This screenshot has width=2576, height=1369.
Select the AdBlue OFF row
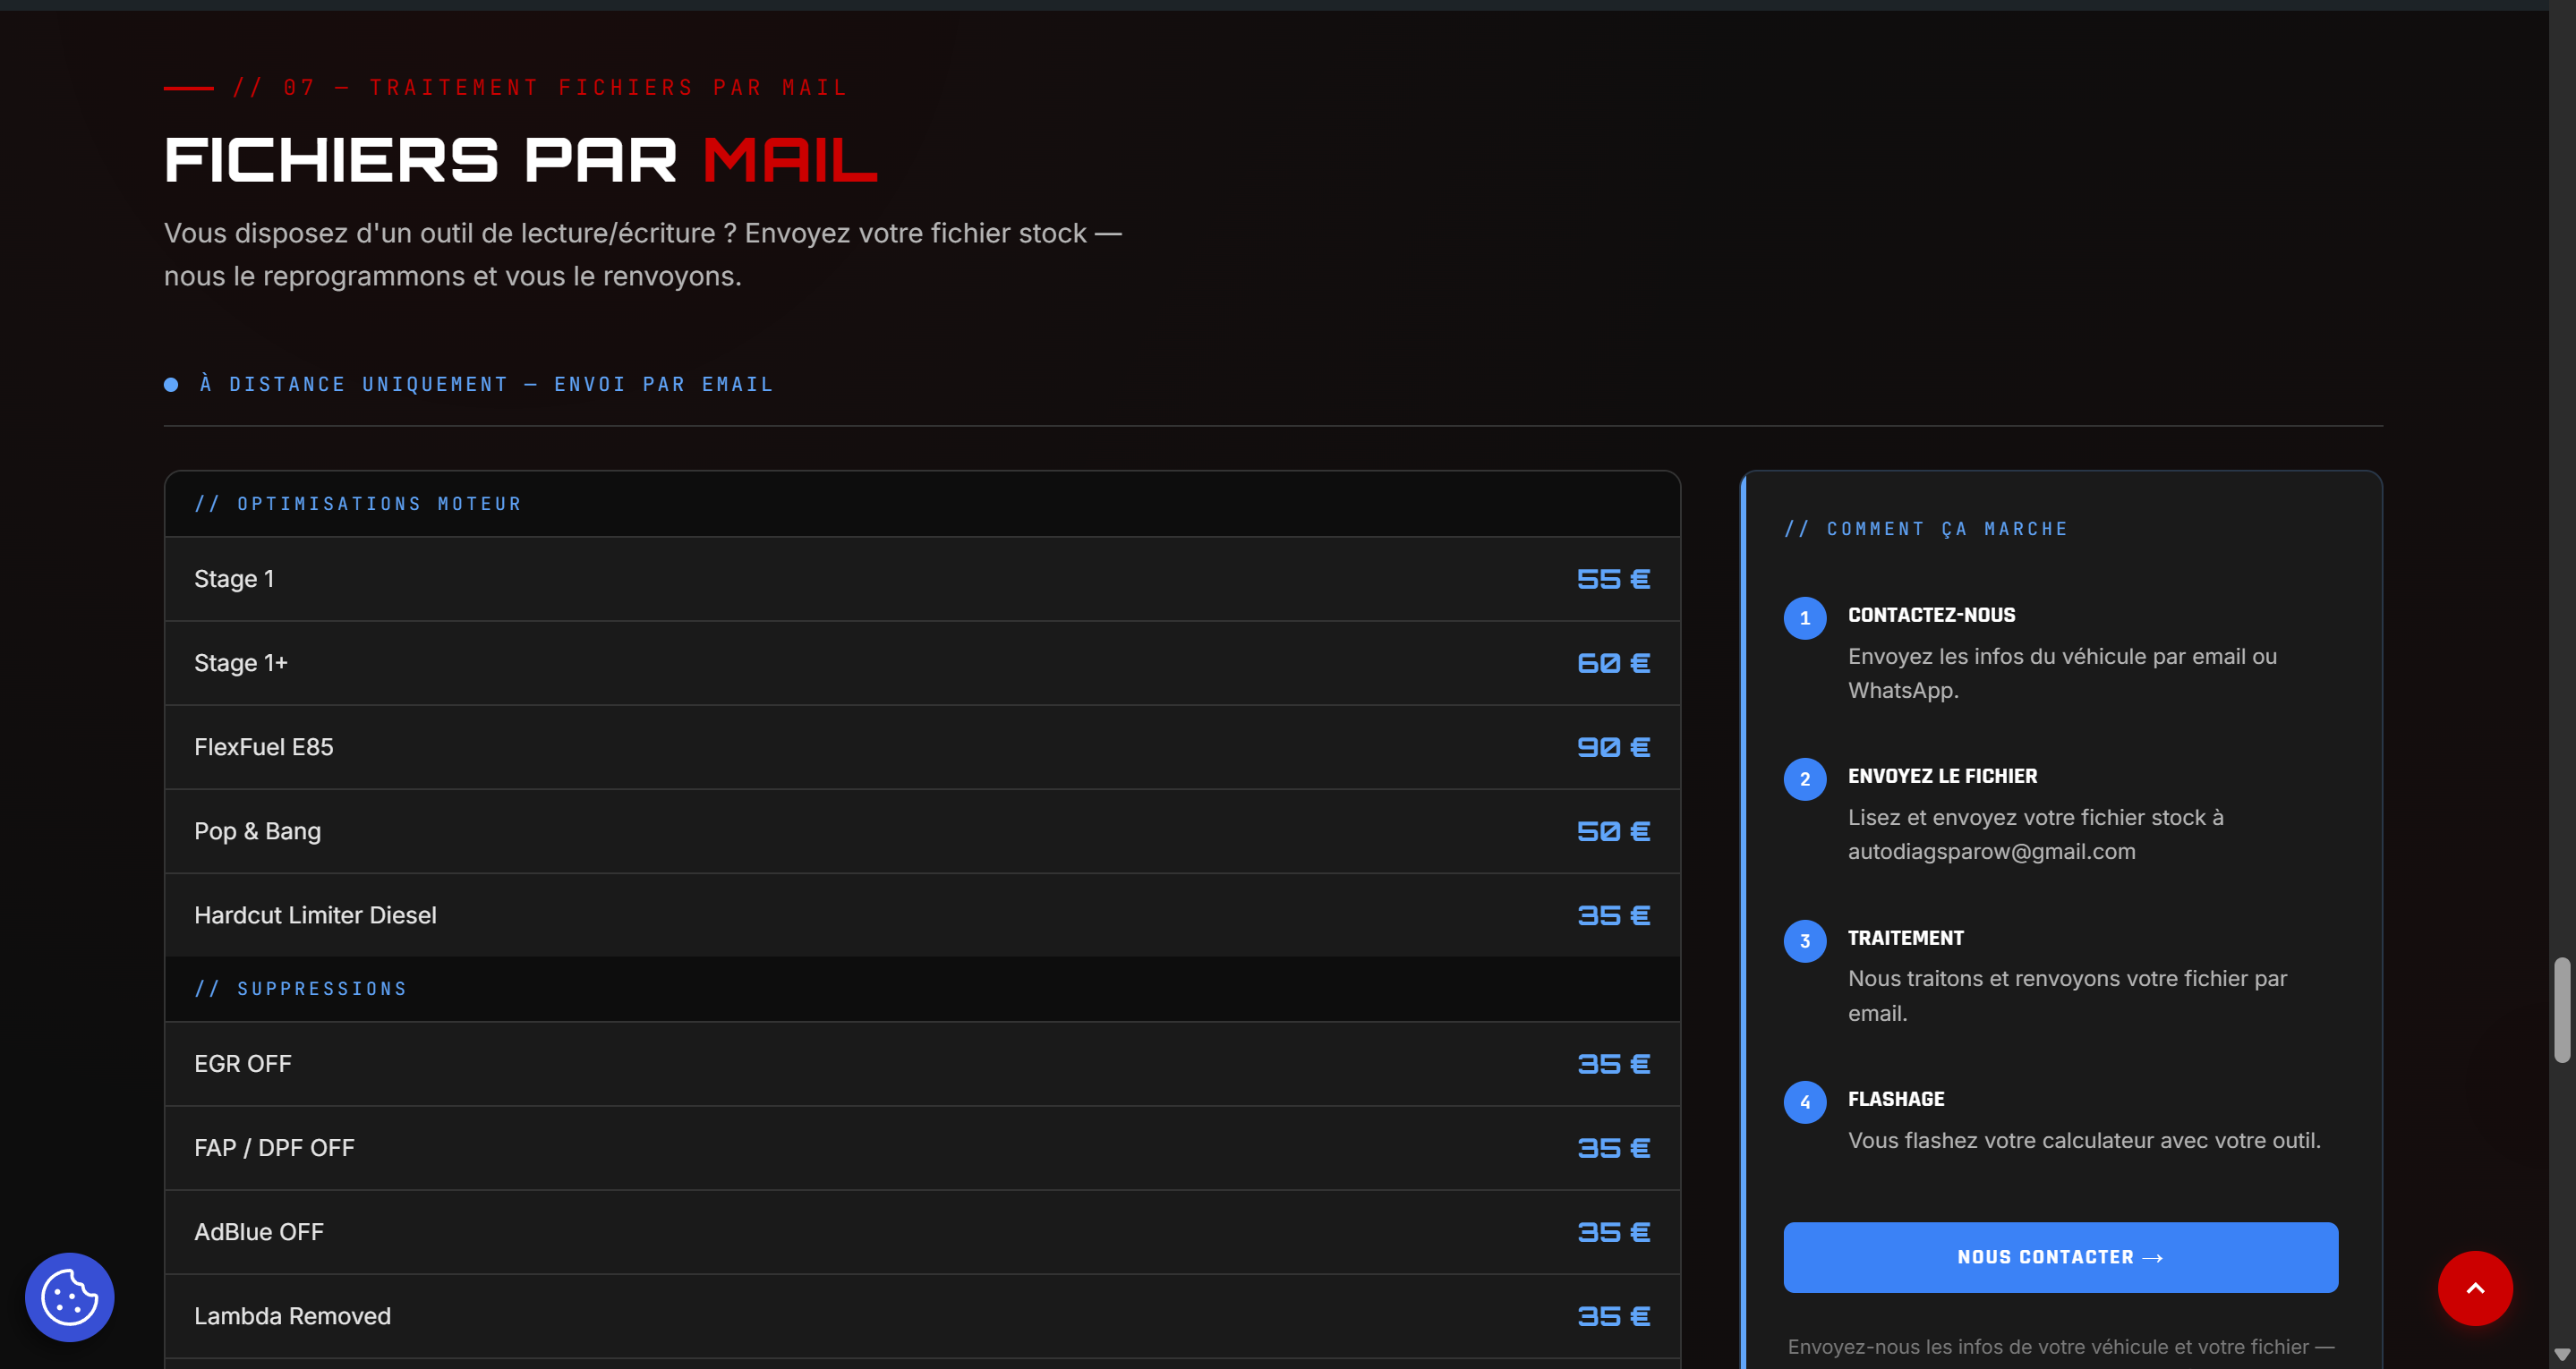pyautogui.click(x=922, y=1232)
